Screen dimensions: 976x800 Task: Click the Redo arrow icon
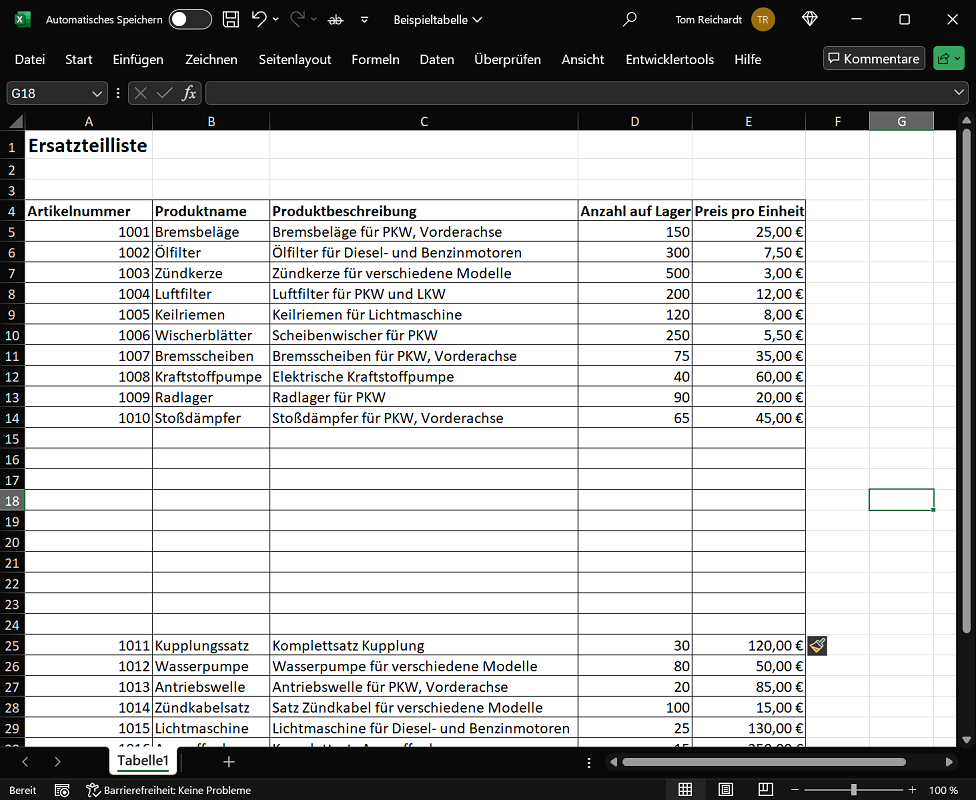coord(298,19)
